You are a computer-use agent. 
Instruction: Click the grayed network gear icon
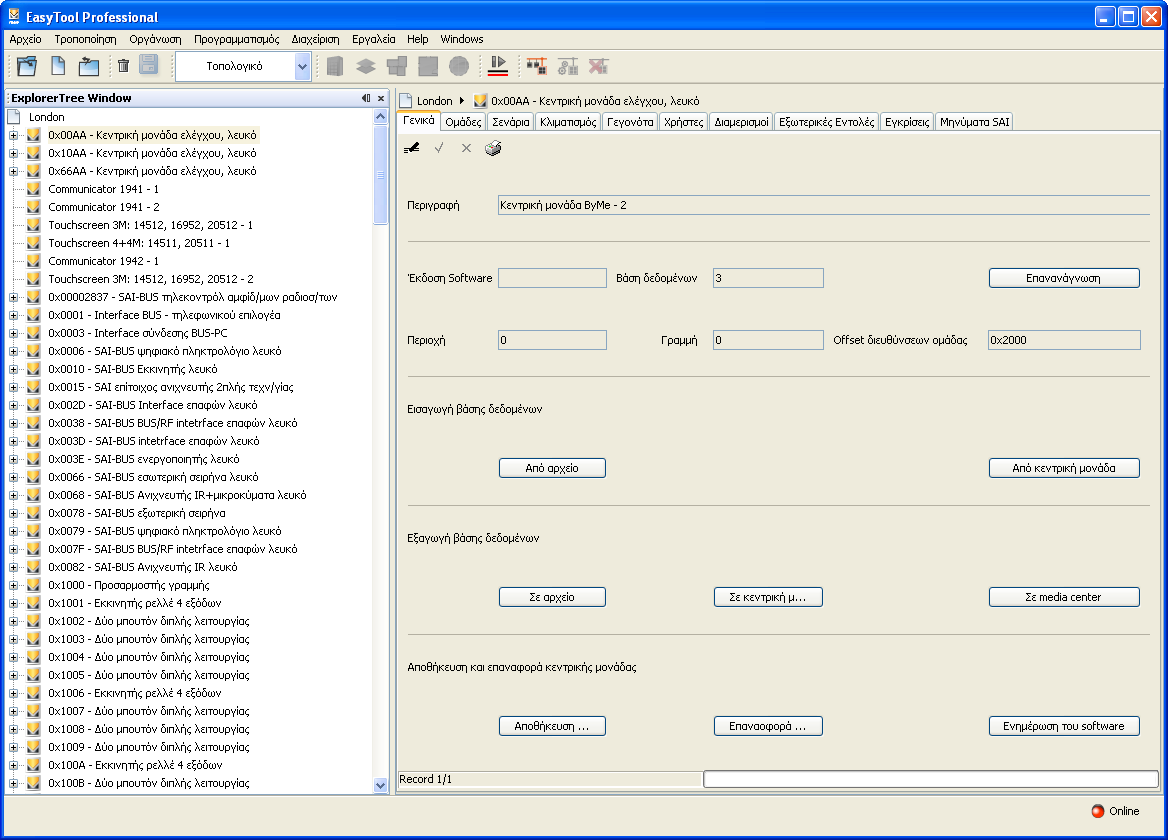[568, 66]
